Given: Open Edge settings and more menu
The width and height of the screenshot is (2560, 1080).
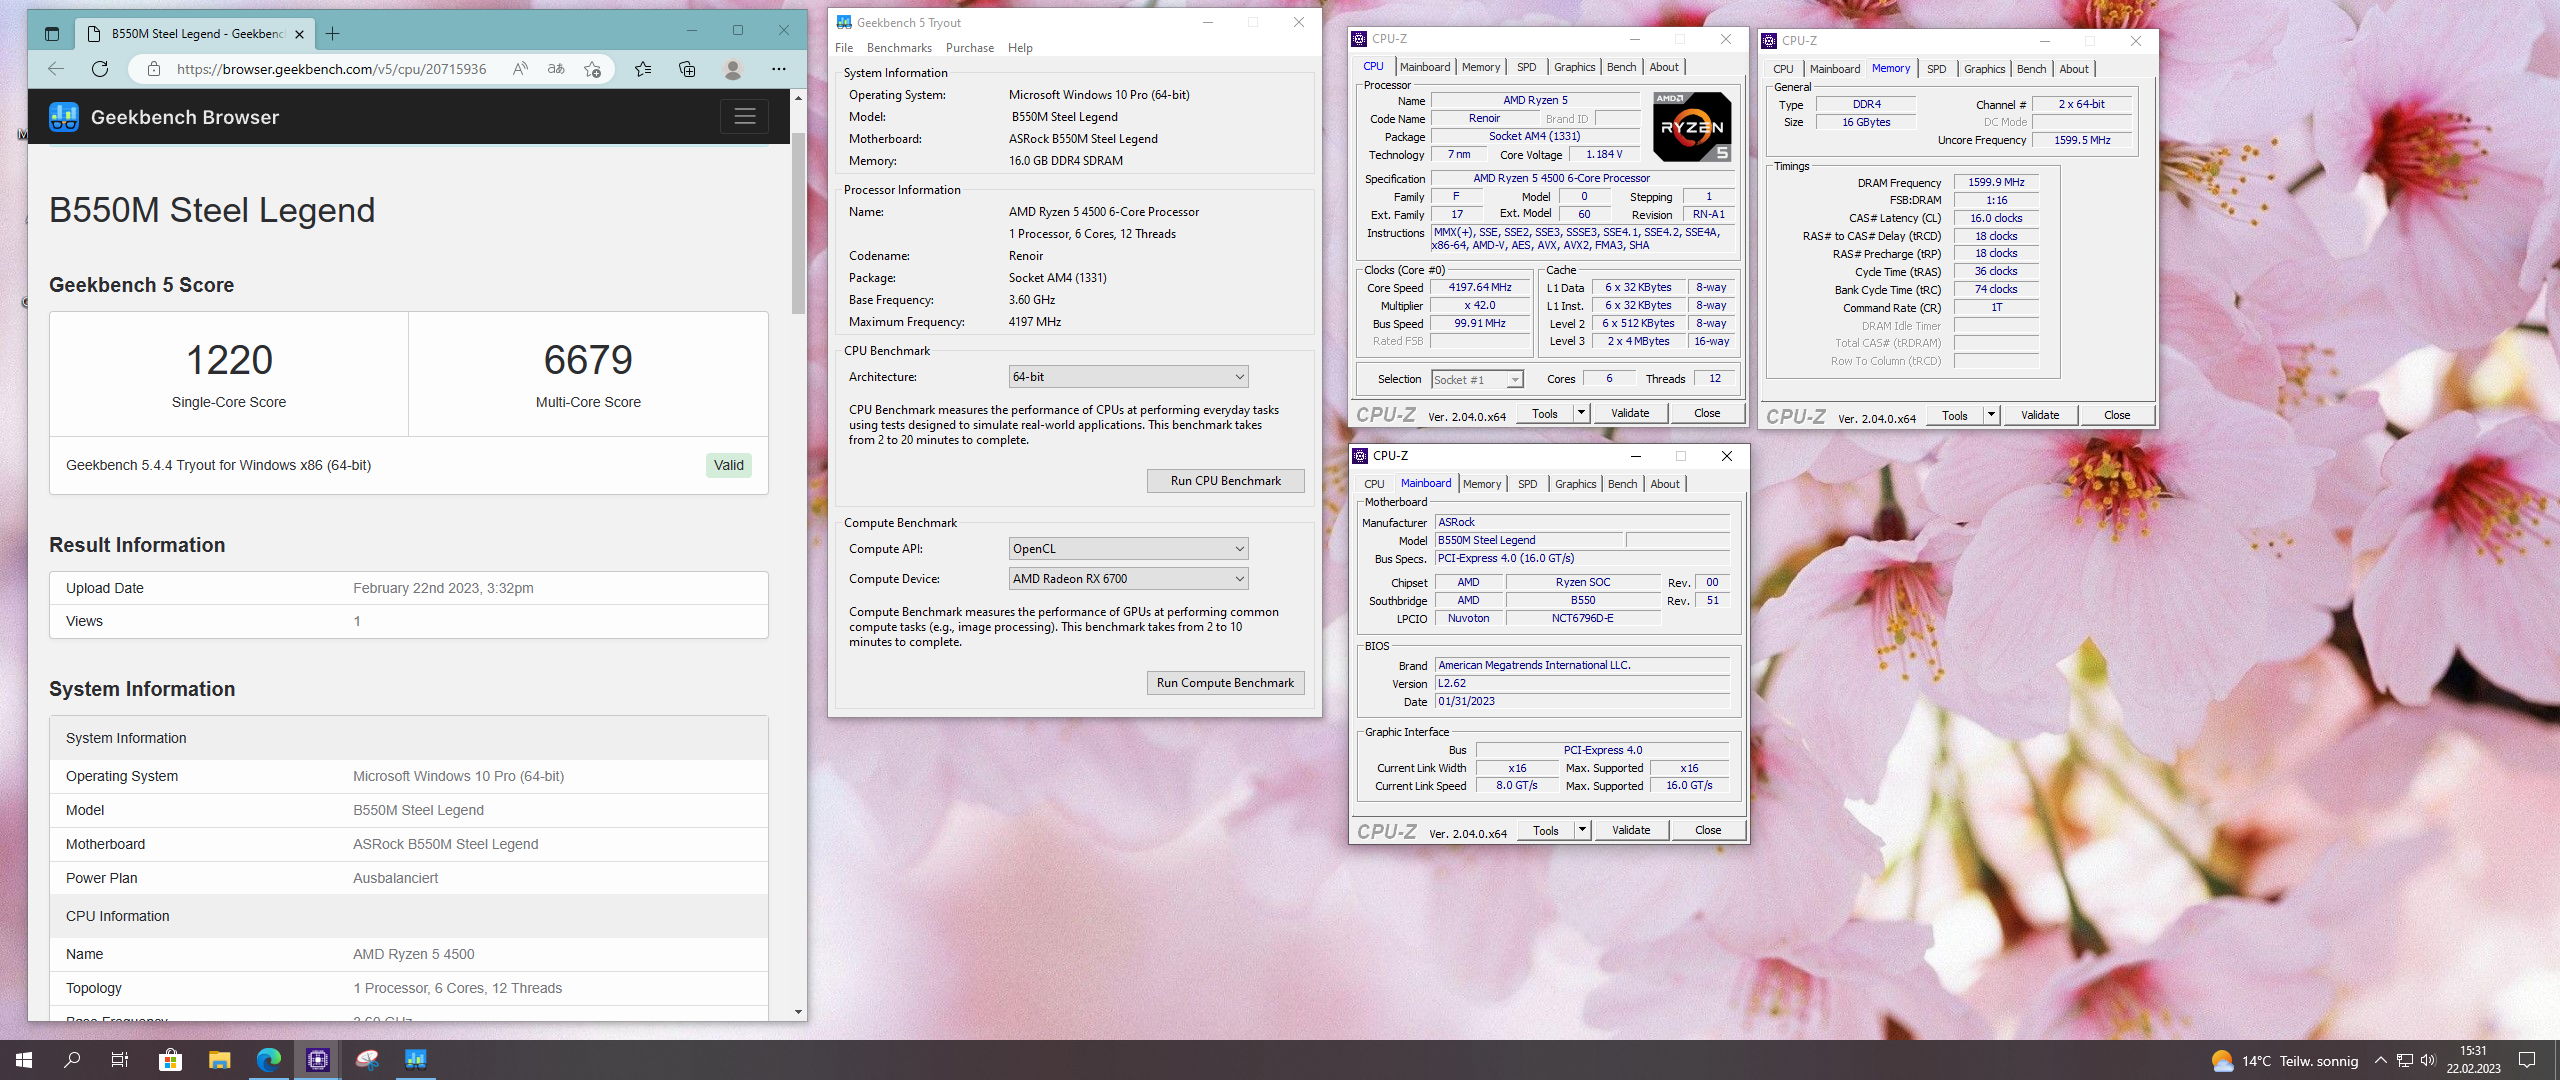Looking at the screenshot, I should point(779,69).
